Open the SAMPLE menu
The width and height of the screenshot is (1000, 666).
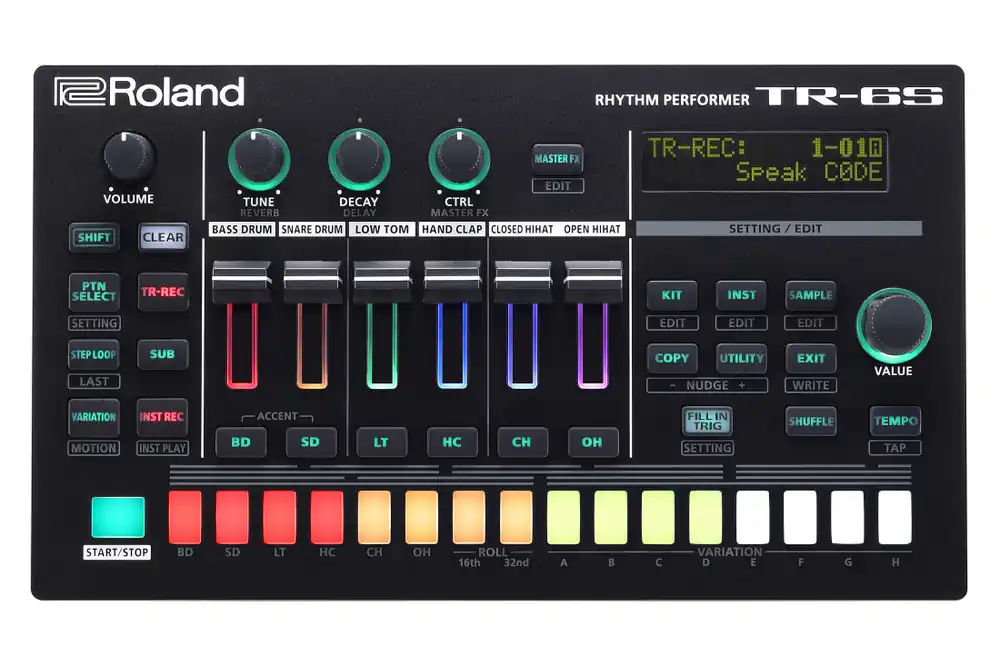(x=811, y=295)
